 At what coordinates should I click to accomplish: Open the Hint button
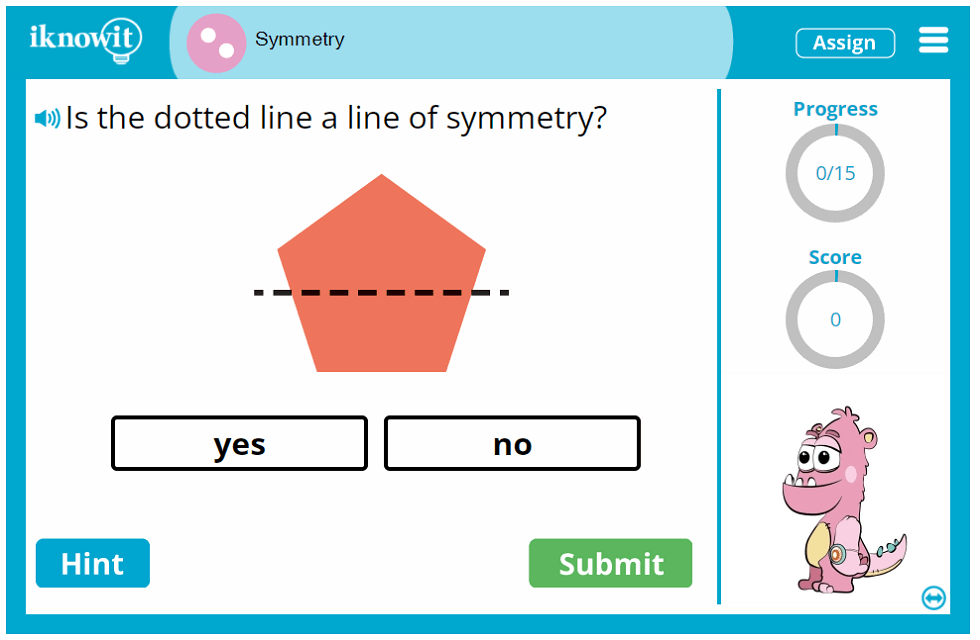pos(93,563)
